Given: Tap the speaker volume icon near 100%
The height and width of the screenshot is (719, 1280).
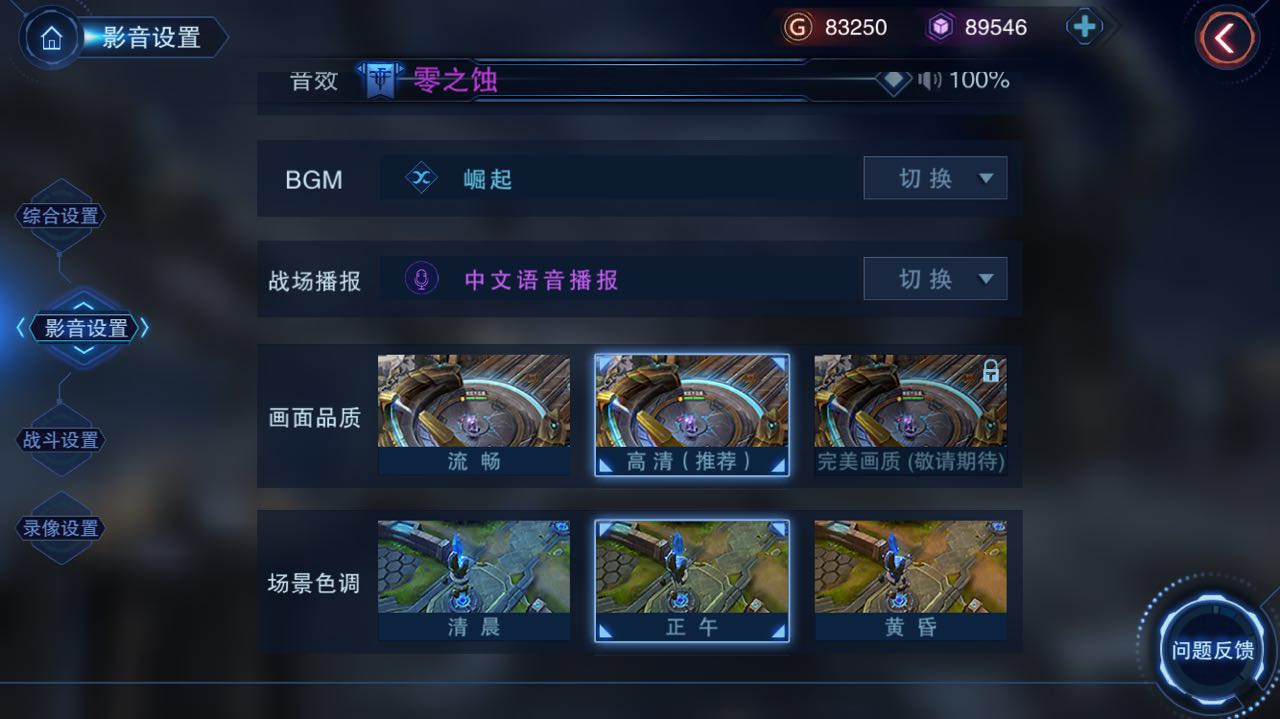Looking at the screenshot, I should [930, 80].
